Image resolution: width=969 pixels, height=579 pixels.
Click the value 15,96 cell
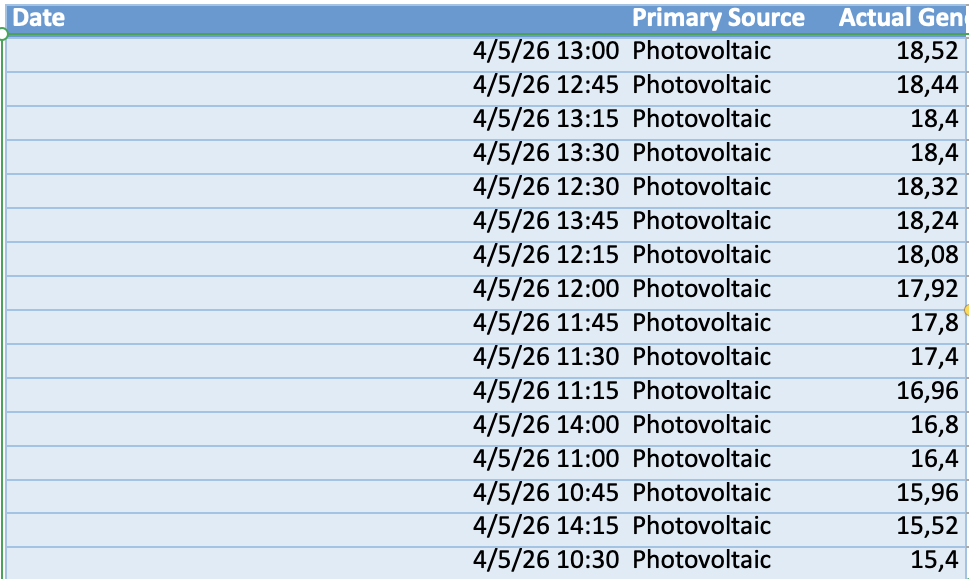pos(927,493)
